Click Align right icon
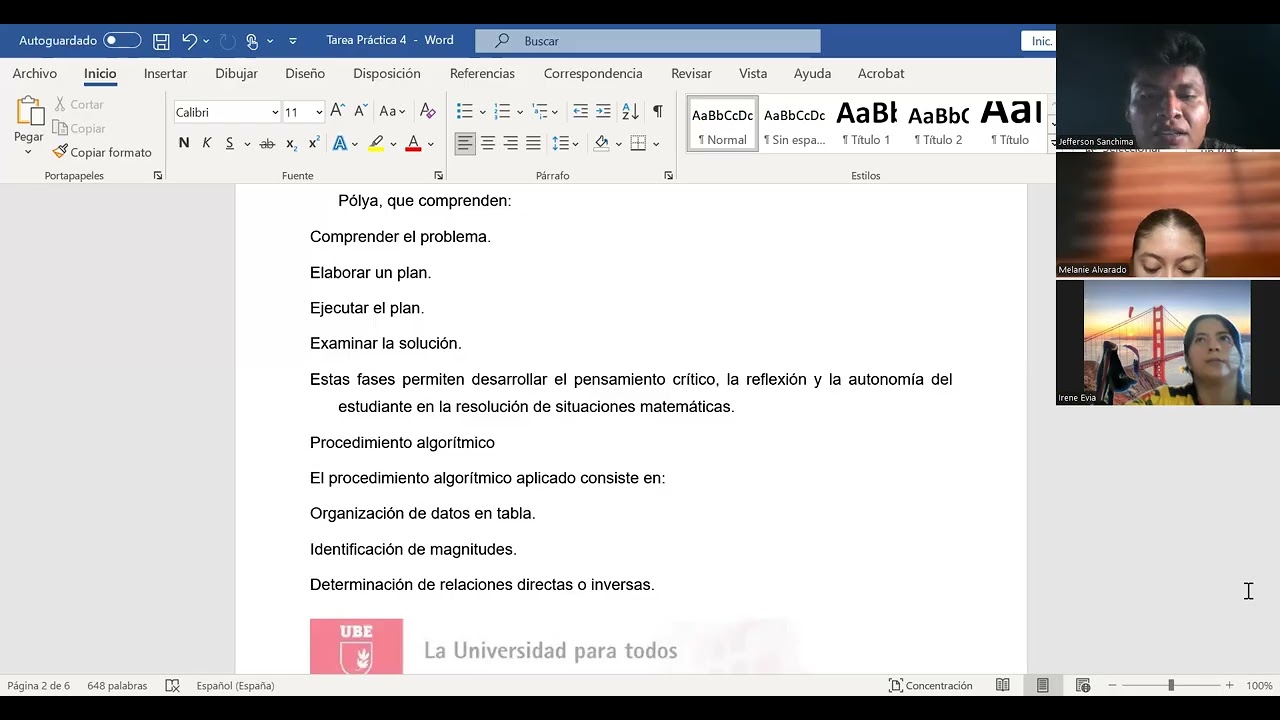 pos(510,143)
